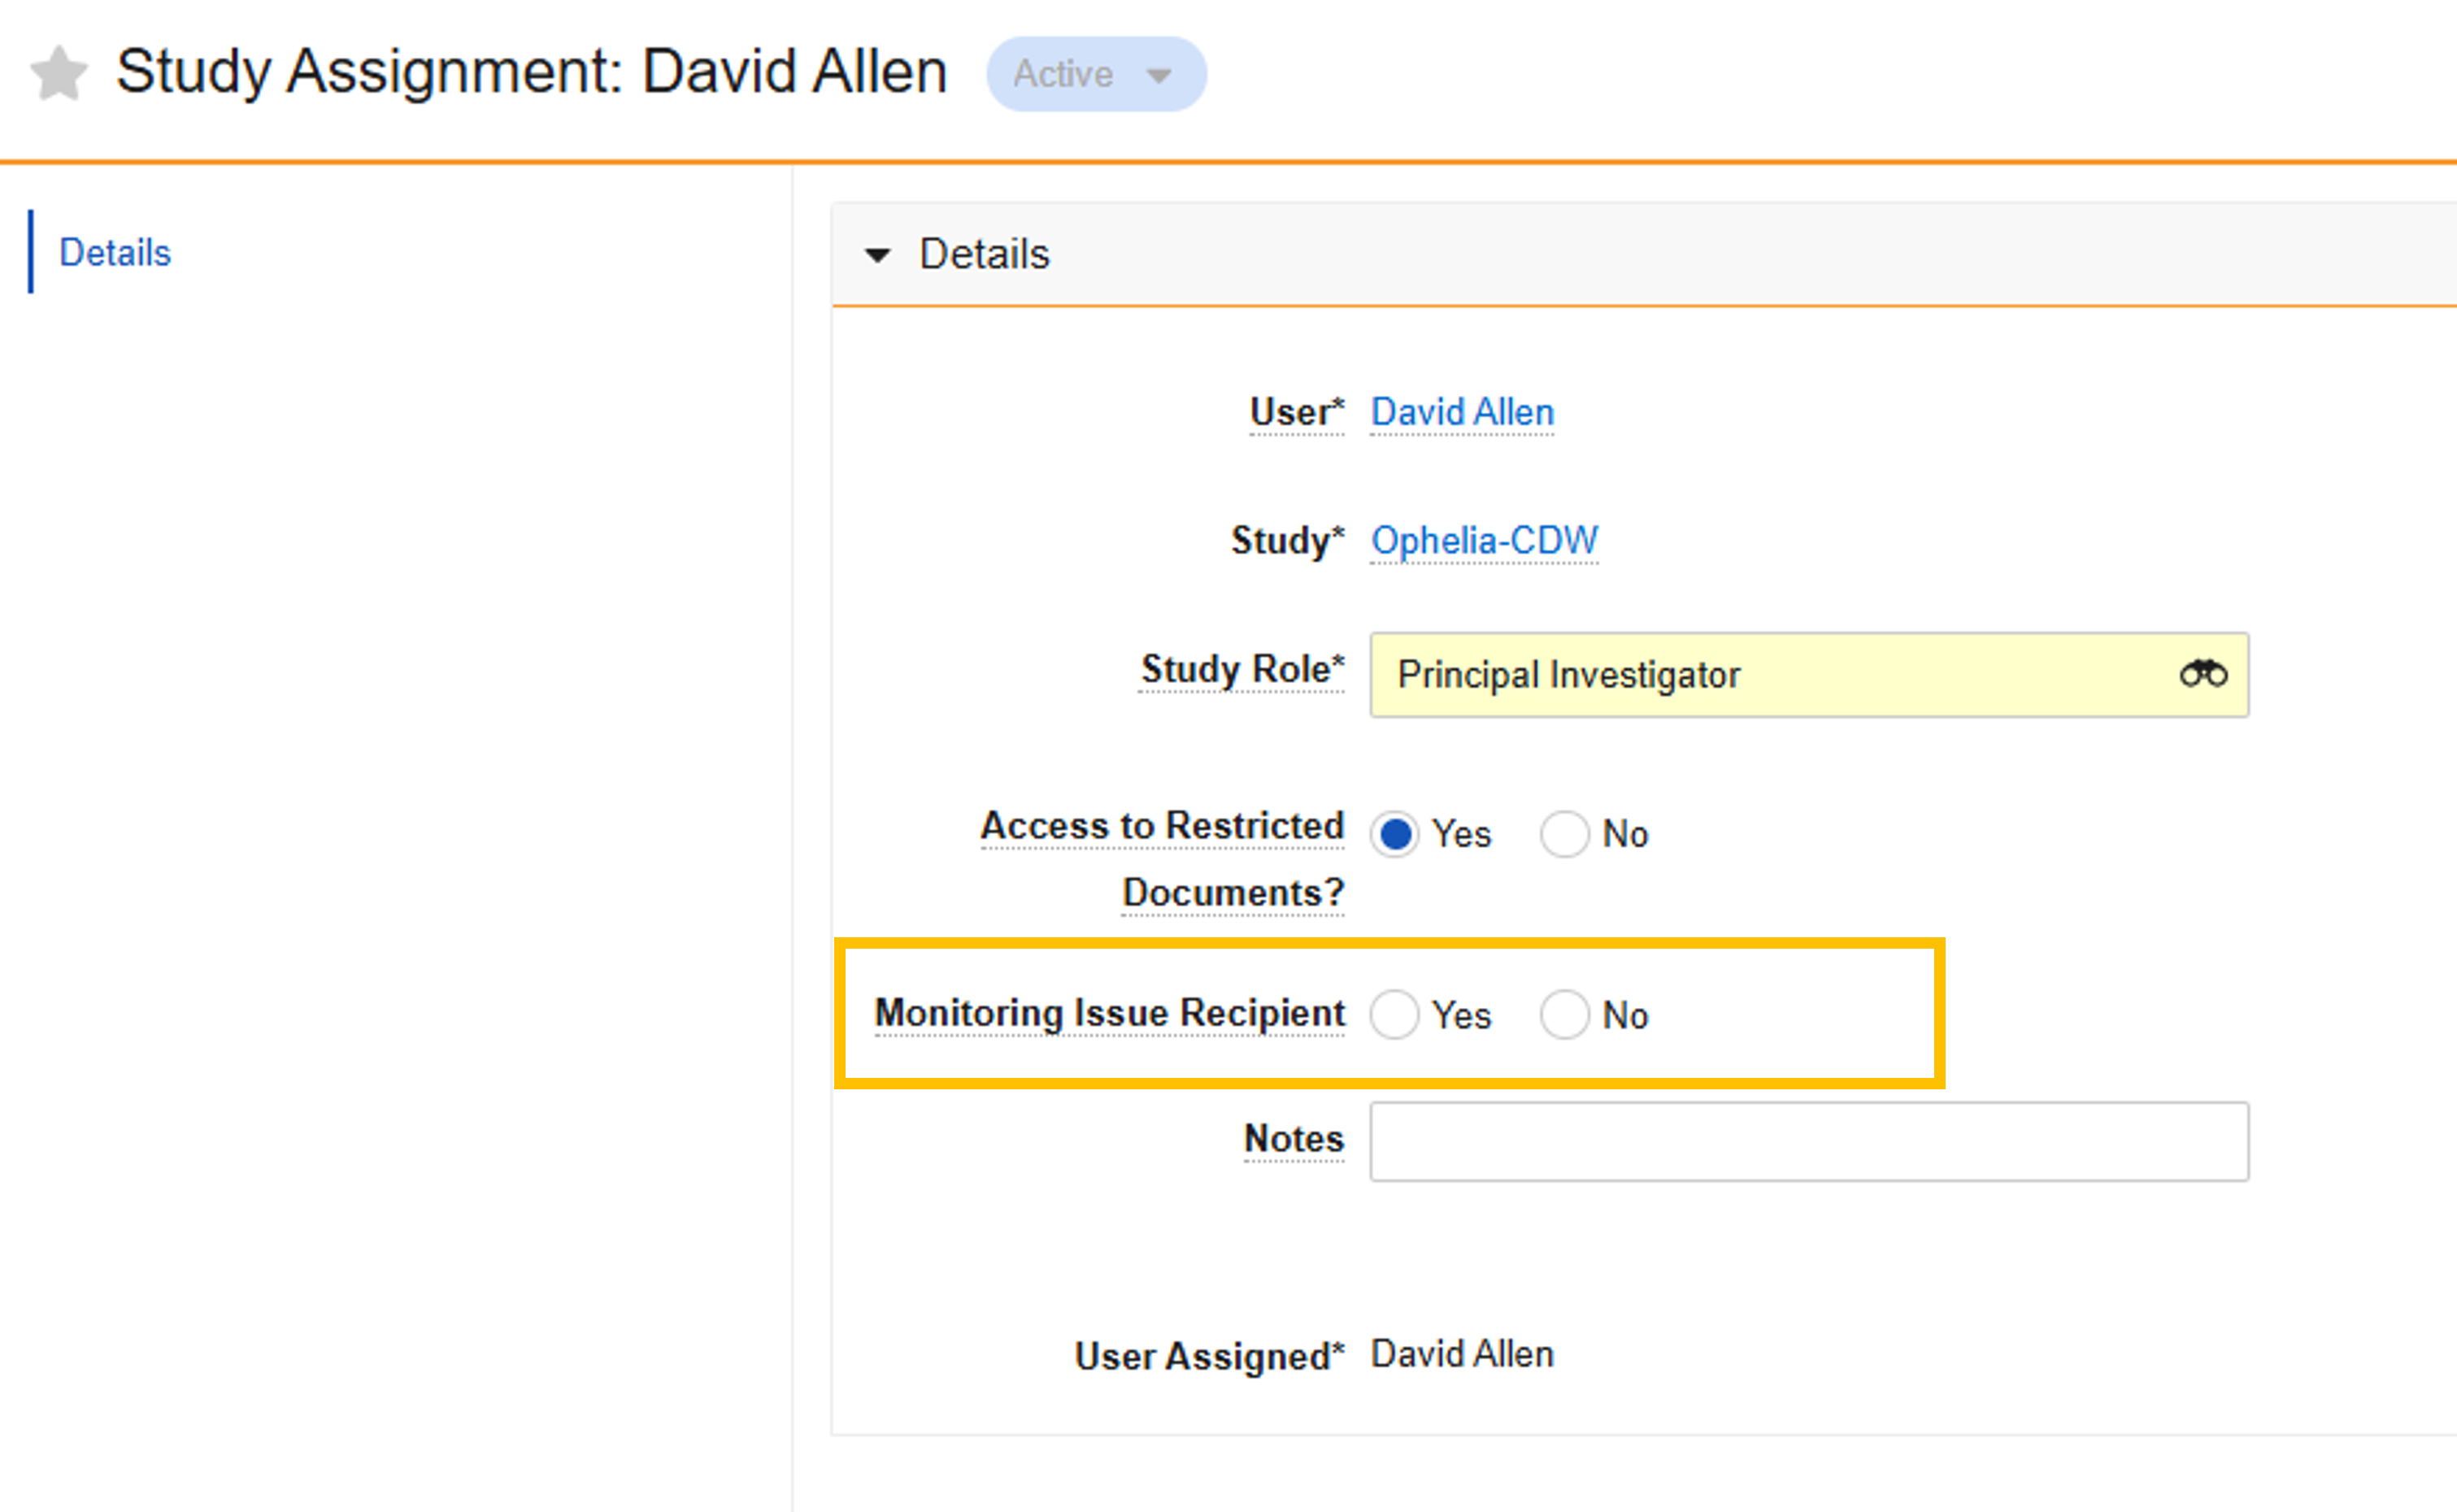Select No for Monitoring Issue Recipient
2457x1512 pixels.
(1564, 1015)
